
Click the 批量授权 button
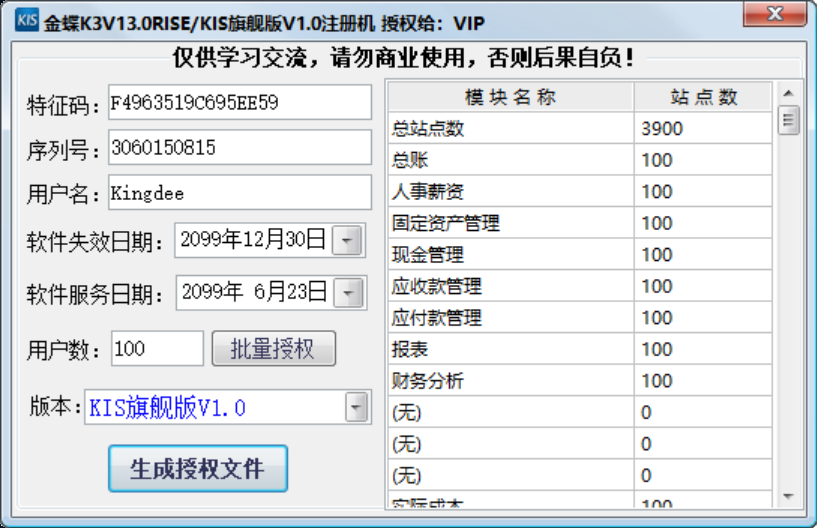coord(274,348)
